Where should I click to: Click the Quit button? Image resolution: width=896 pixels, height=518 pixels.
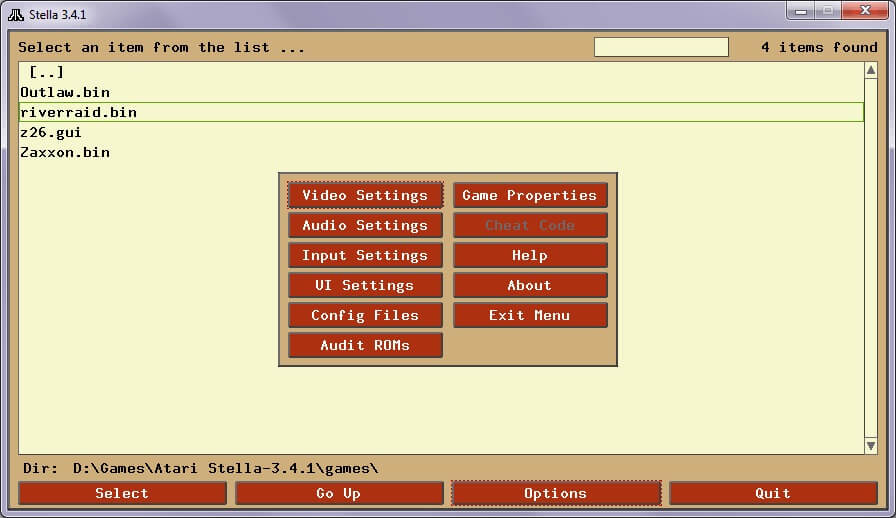pyautogui.click(x=772, y=493)
